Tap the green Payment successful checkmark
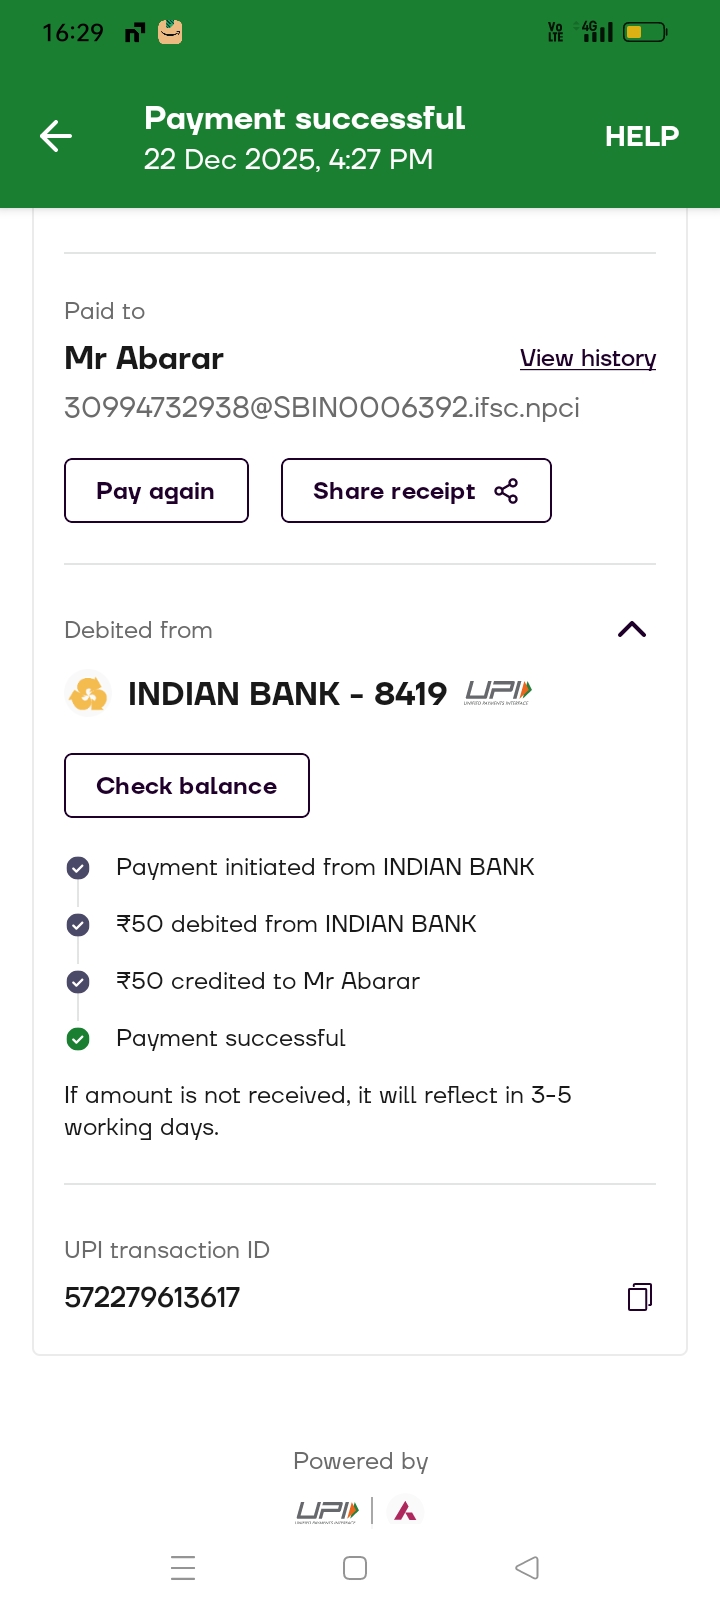 (78, 1039)
